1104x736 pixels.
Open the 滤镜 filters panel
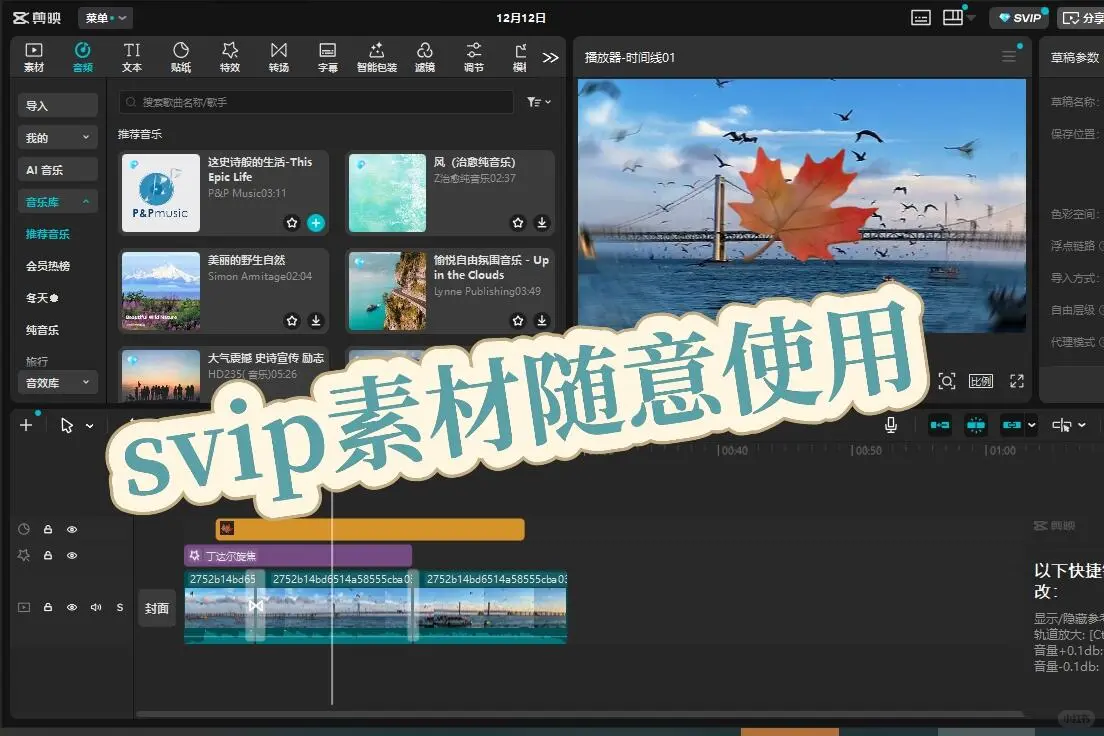pos(425,55)
